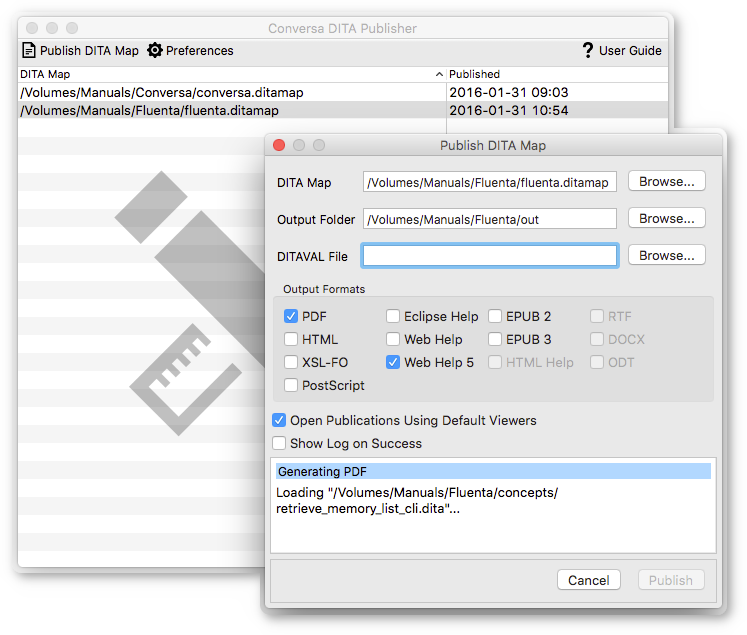Cancel the publishing operation
The height and width of the screenshot is (635, 747).
[589, 580]
